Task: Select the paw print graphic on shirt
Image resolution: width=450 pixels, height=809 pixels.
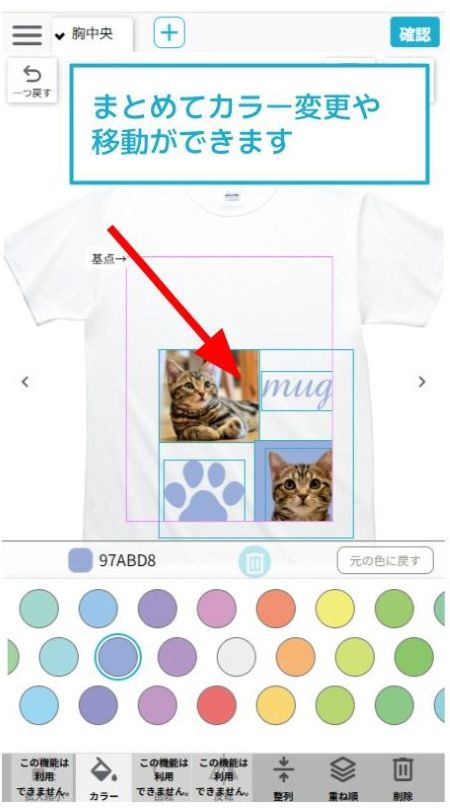Action: (x=204, y=491)
